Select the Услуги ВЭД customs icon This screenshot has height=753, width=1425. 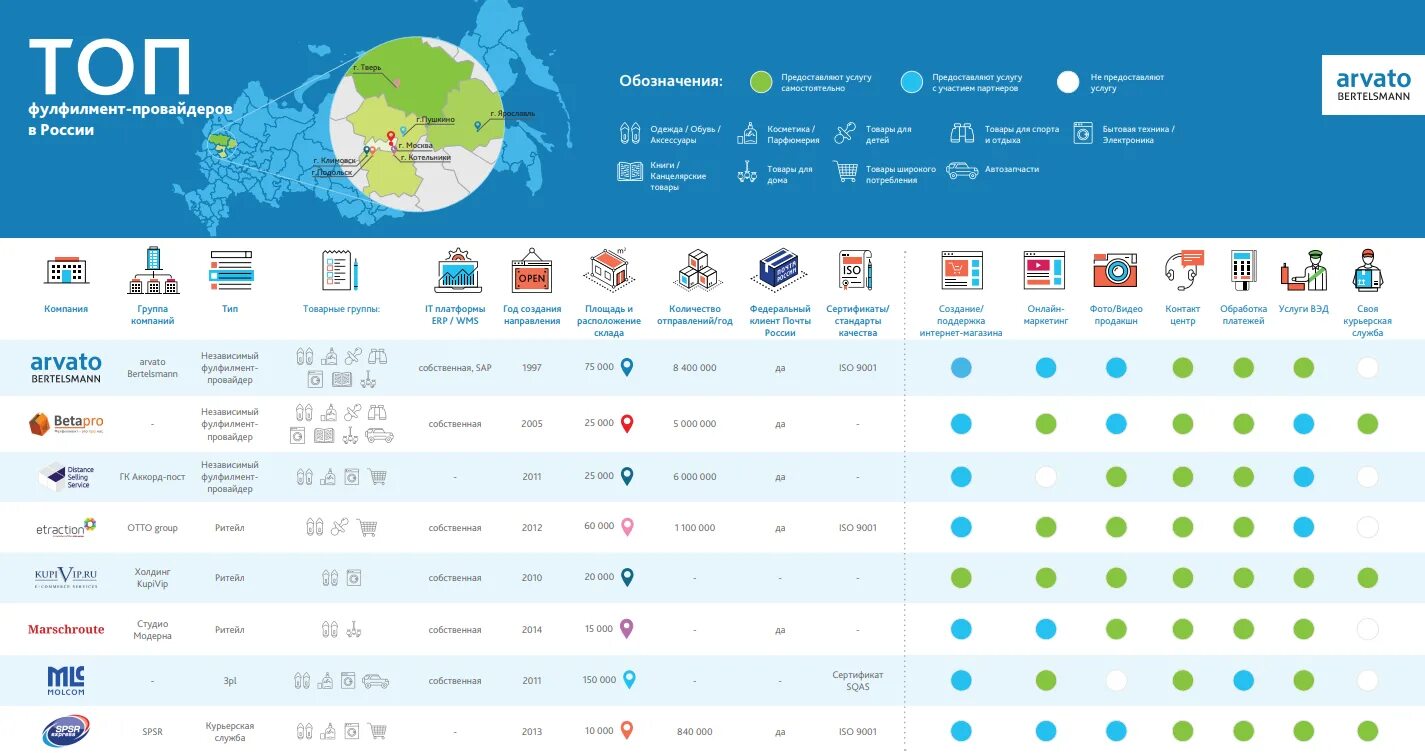coord(1304,270)
